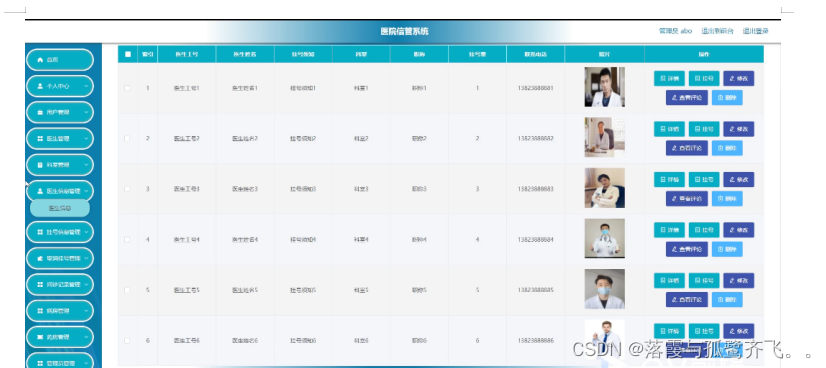Image resolution: width=826 pixels, height=368 pixels.
Task: Click 删除 delete button in row 5
Action: click(x=727, y=300)
